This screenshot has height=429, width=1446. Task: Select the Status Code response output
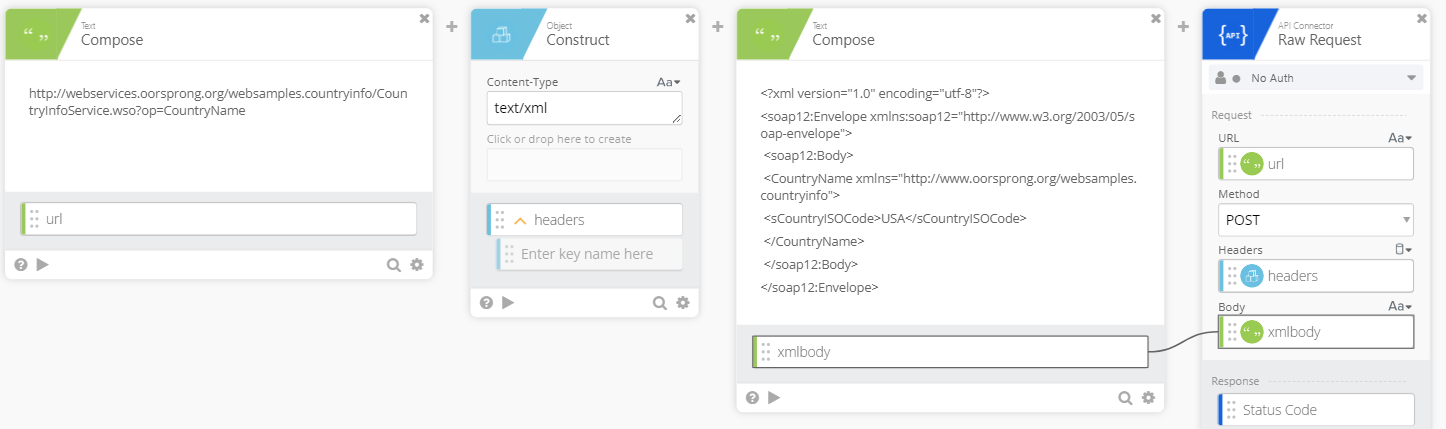[x=1314, y=410]
